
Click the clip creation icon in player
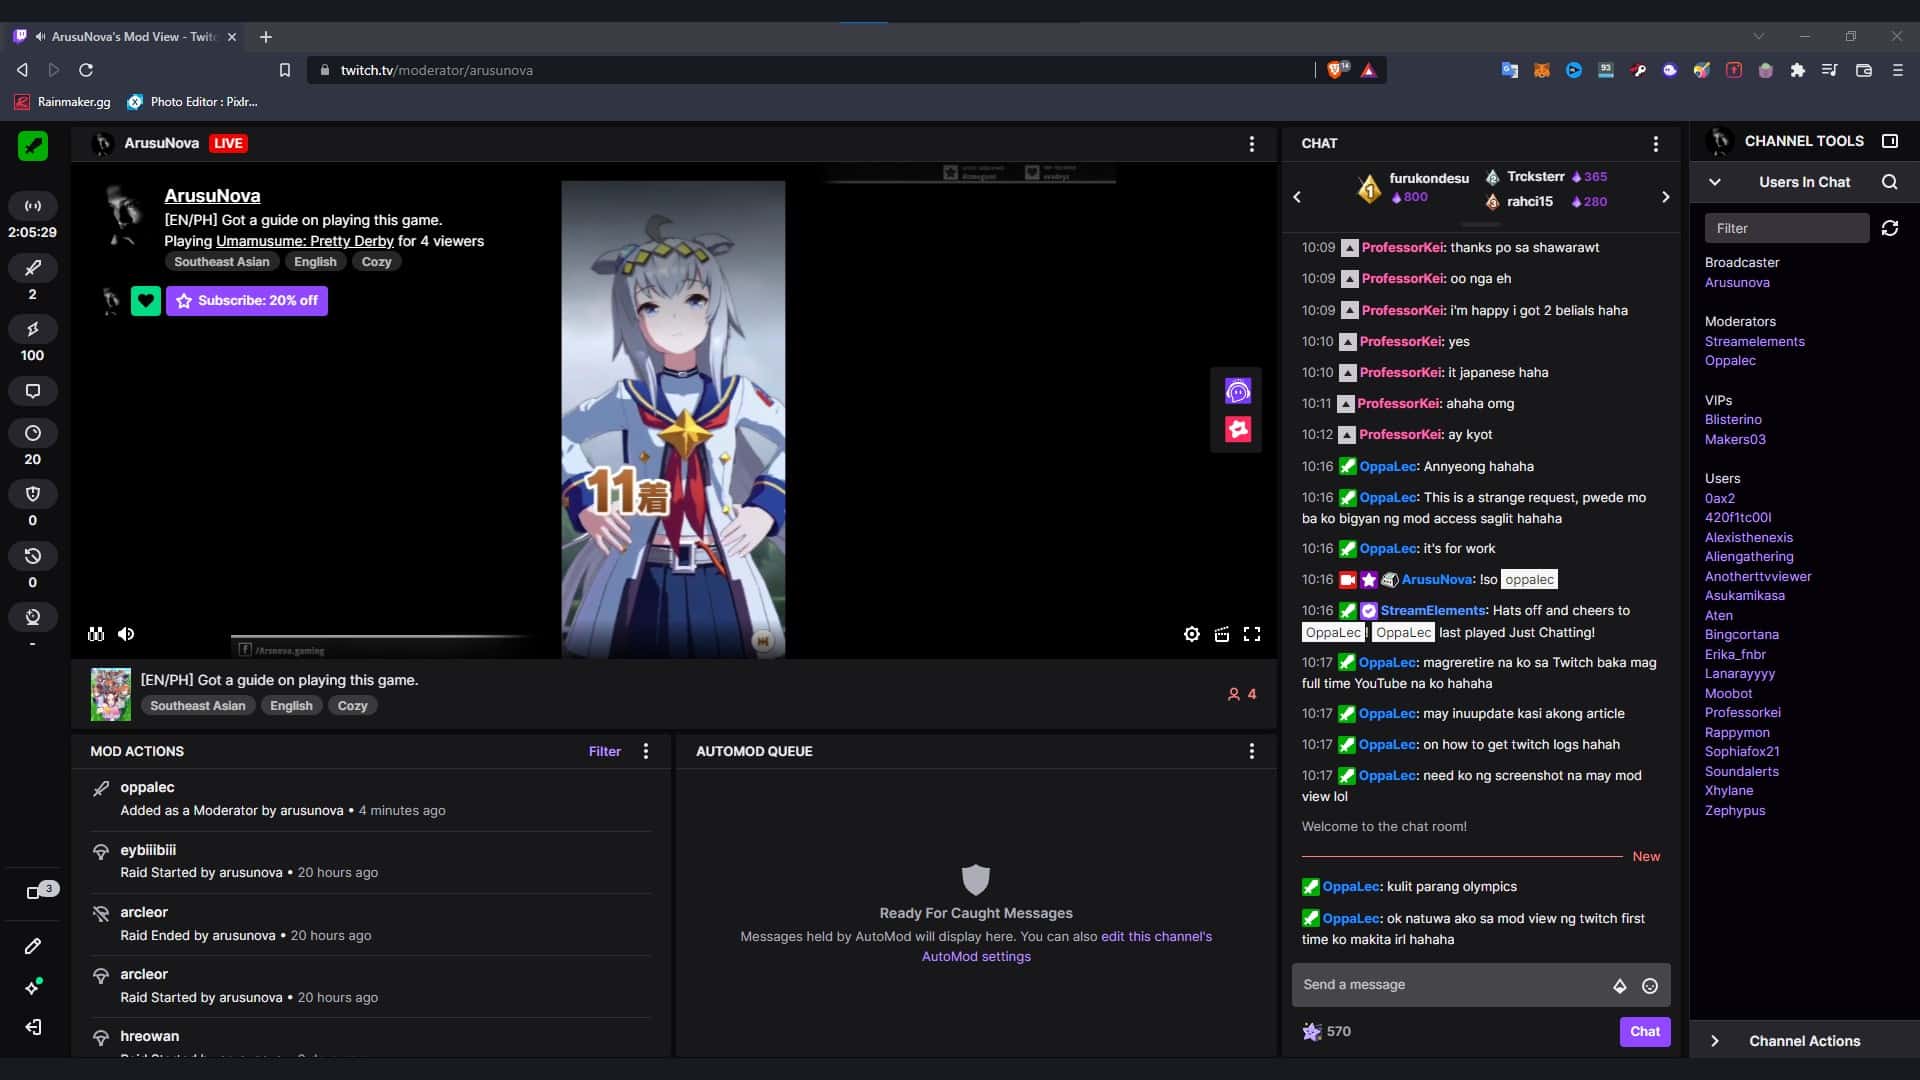coord(1222,634)
